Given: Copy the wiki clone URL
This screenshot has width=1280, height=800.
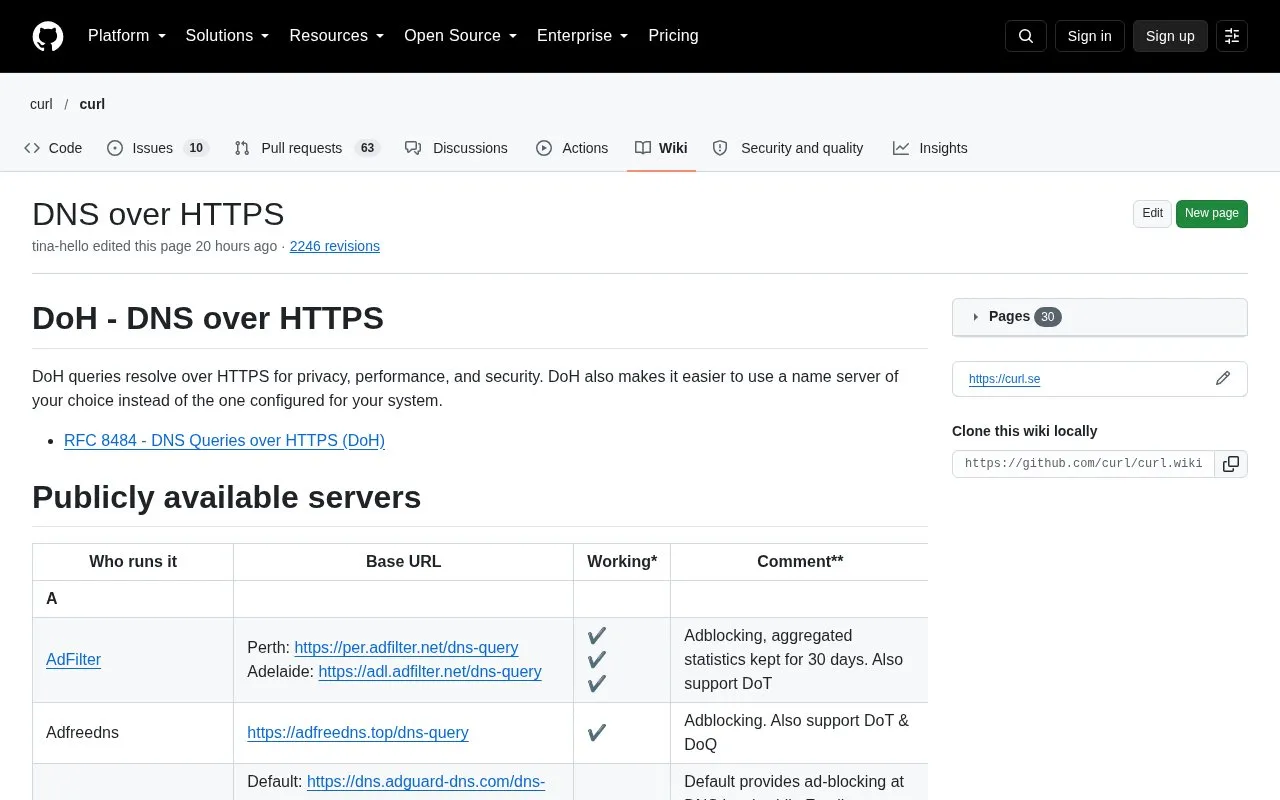Looking at the screenshot, I should tap(1231, 464).
